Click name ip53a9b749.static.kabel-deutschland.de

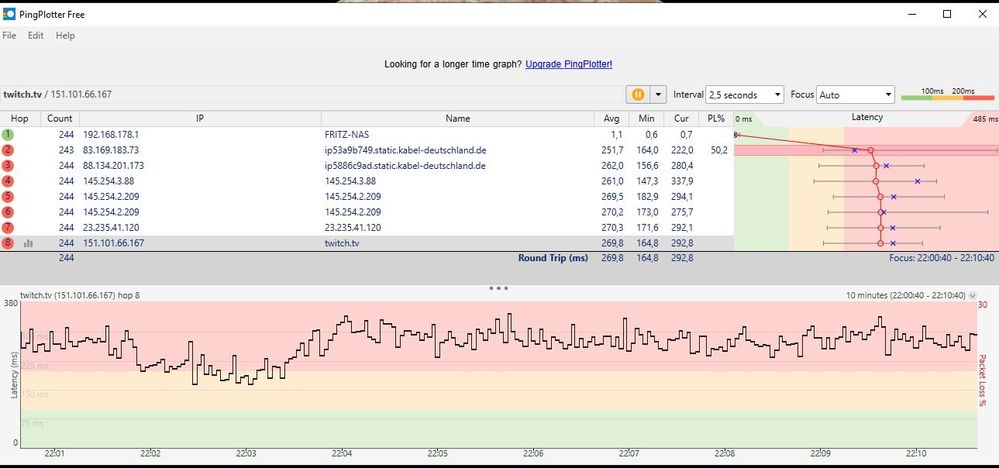pyautogui.click(x=405, y=150)
